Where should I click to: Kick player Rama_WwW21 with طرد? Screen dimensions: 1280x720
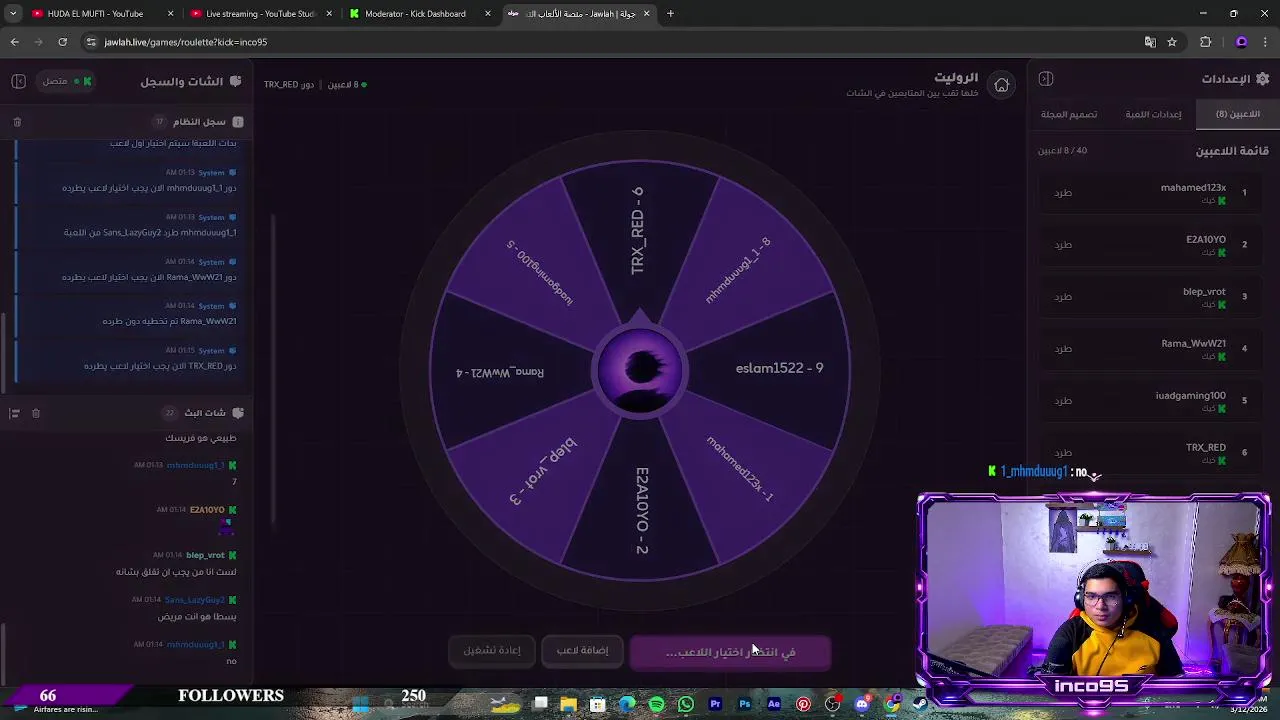coord(1063,348)
